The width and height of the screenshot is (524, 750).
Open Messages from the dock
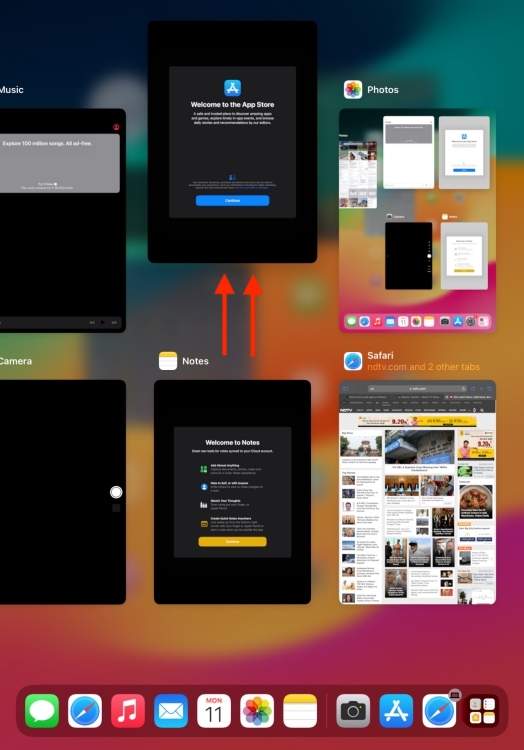point(42,711)
